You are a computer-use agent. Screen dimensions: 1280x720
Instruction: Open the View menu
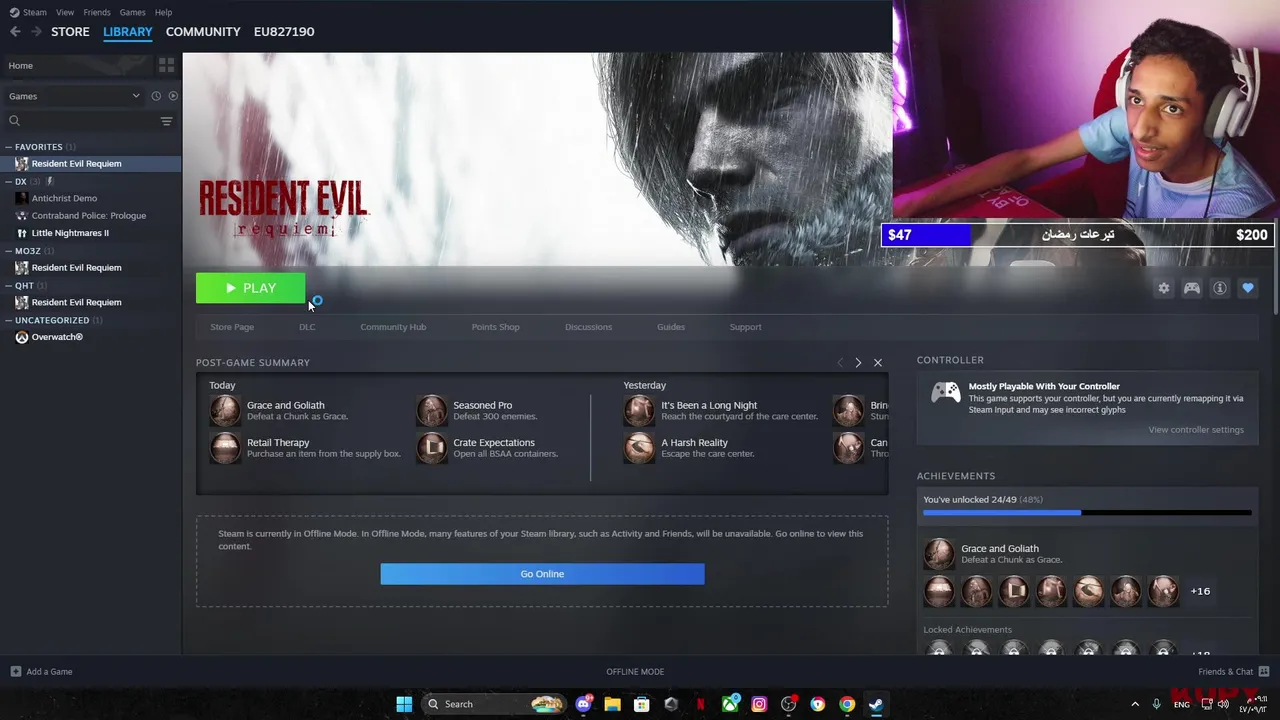click(x=65, y=12)
